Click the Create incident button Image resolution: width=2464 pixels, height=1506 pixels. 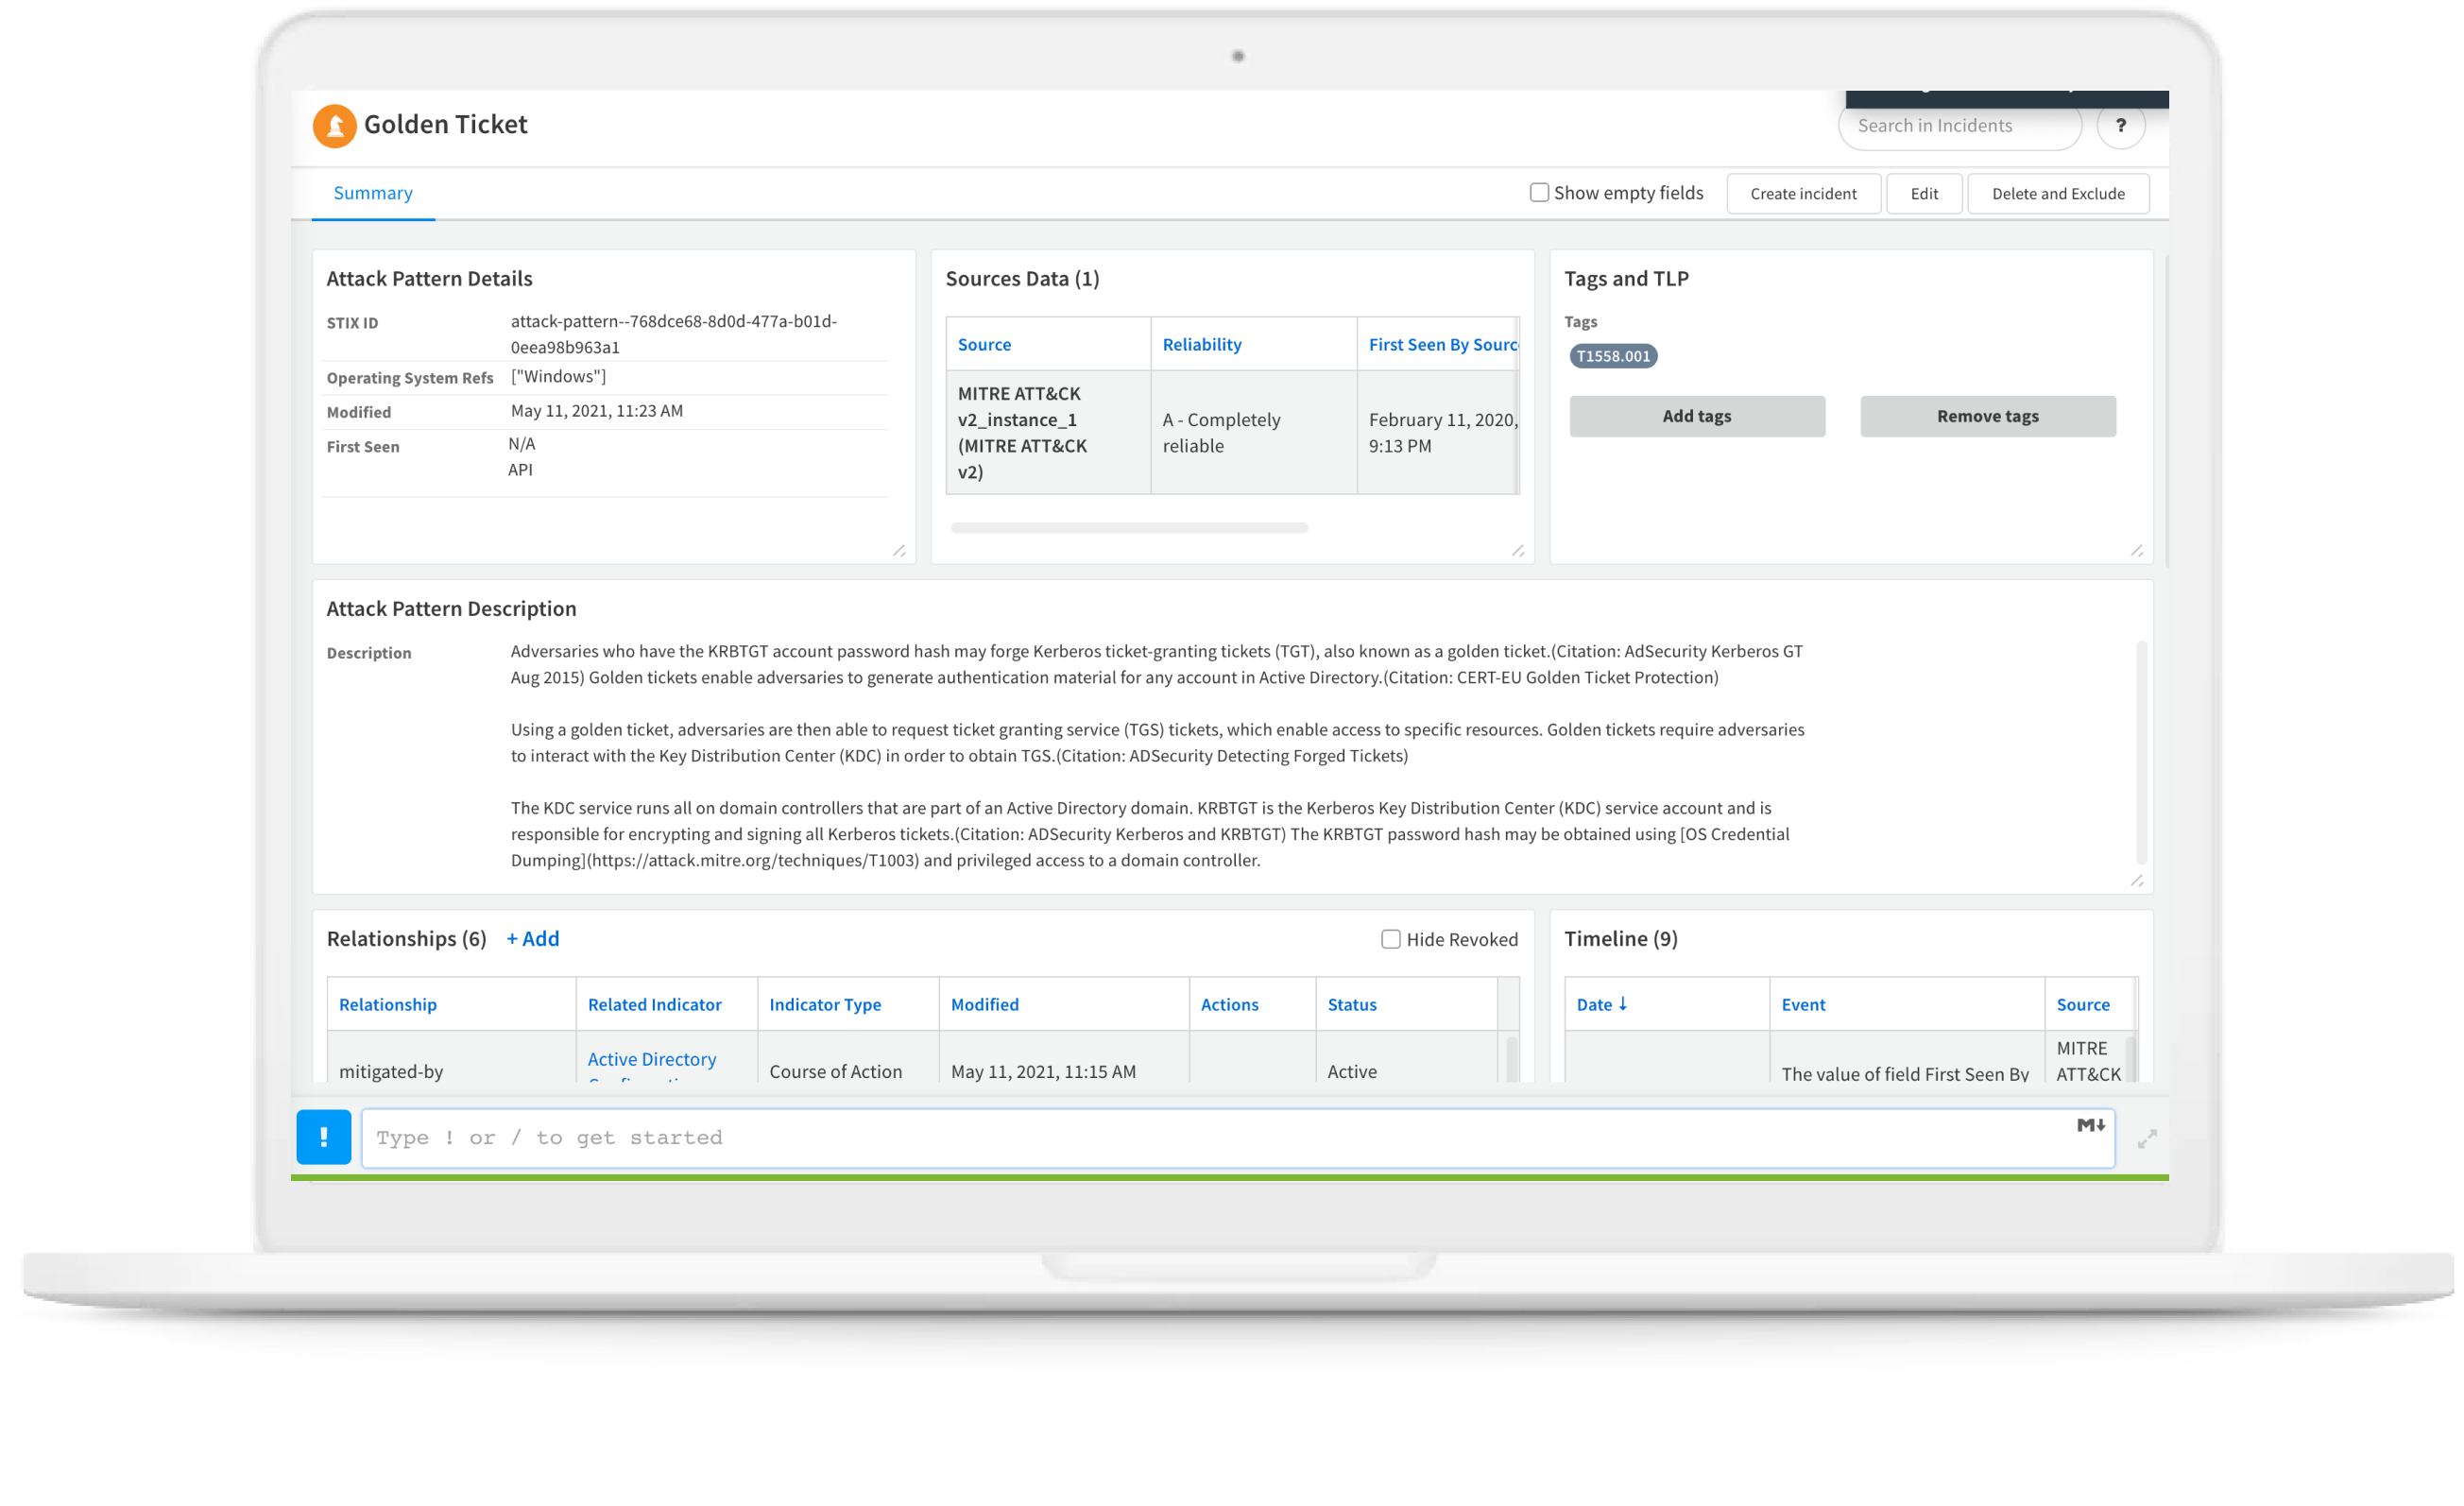[x=1802, y=194]
